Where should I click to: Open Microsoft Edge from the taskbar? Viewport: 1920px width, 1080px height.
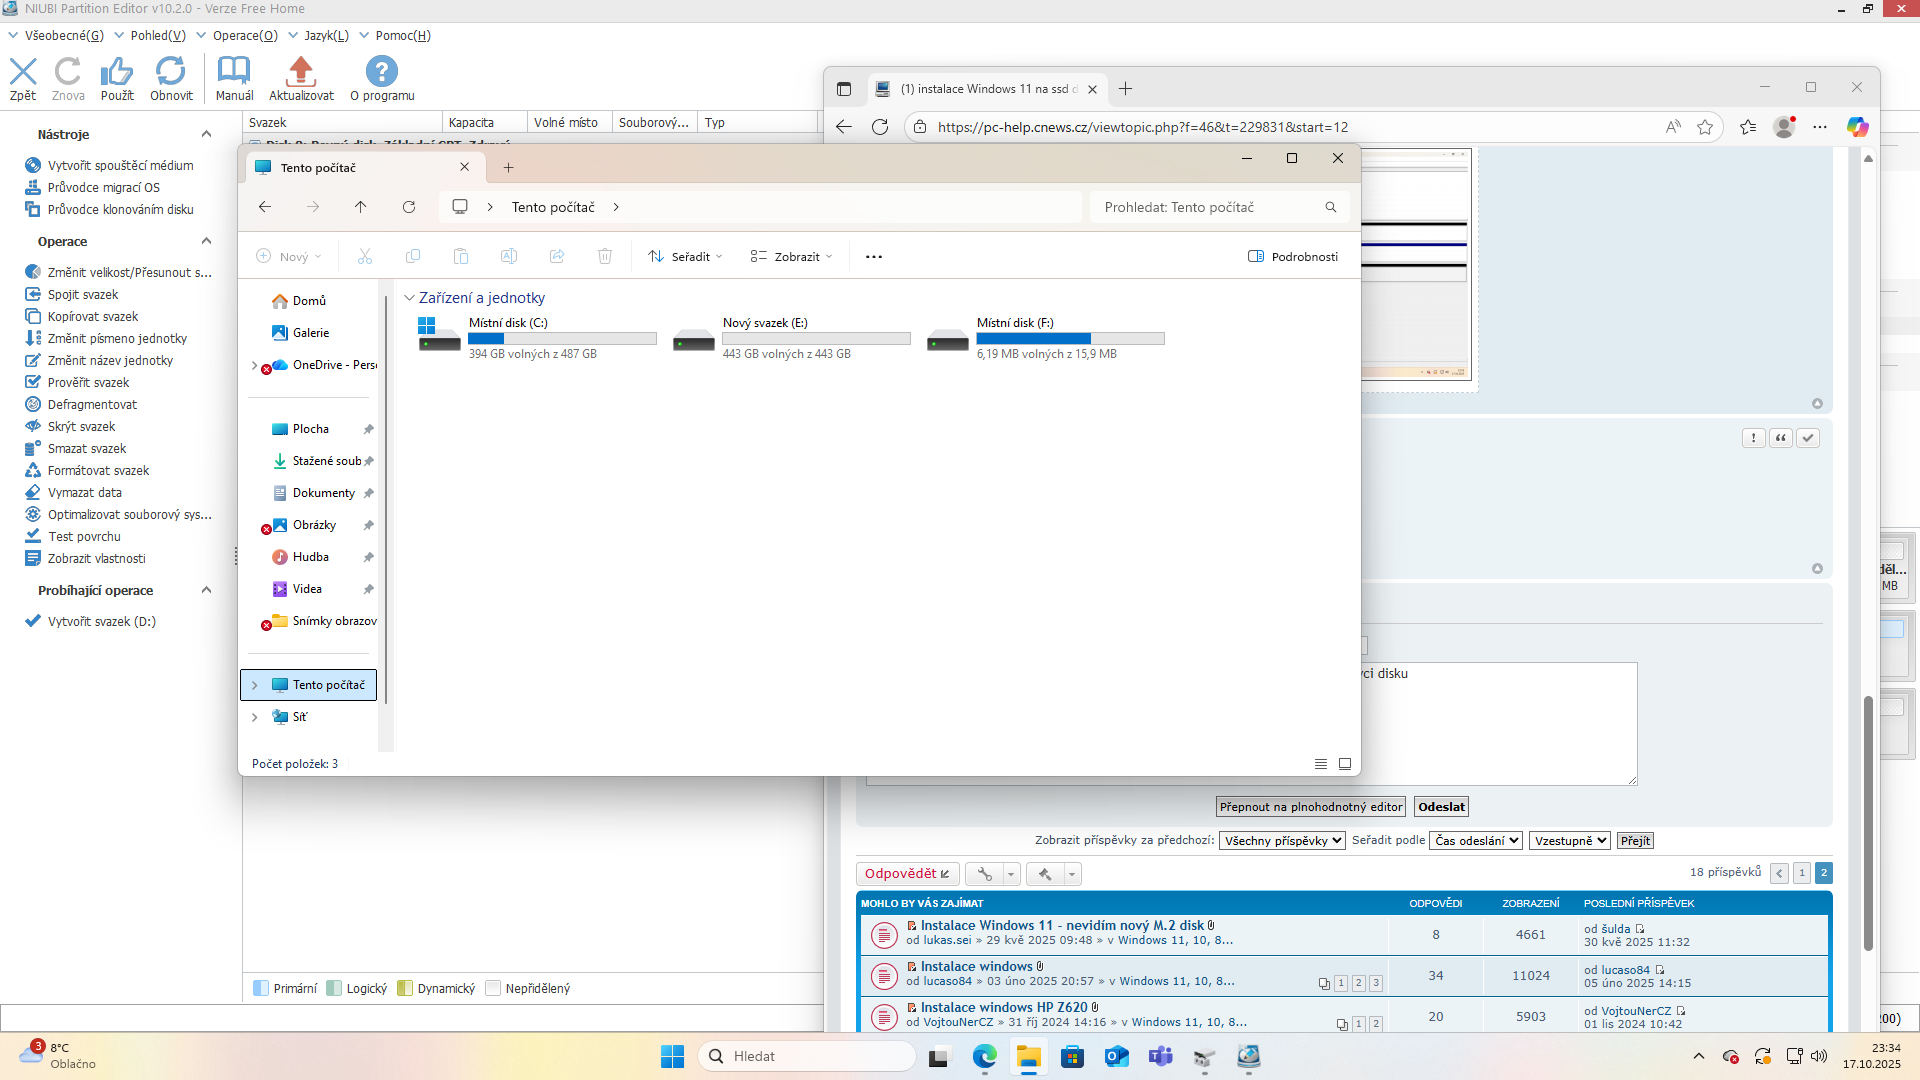(x=985, y=1057)
